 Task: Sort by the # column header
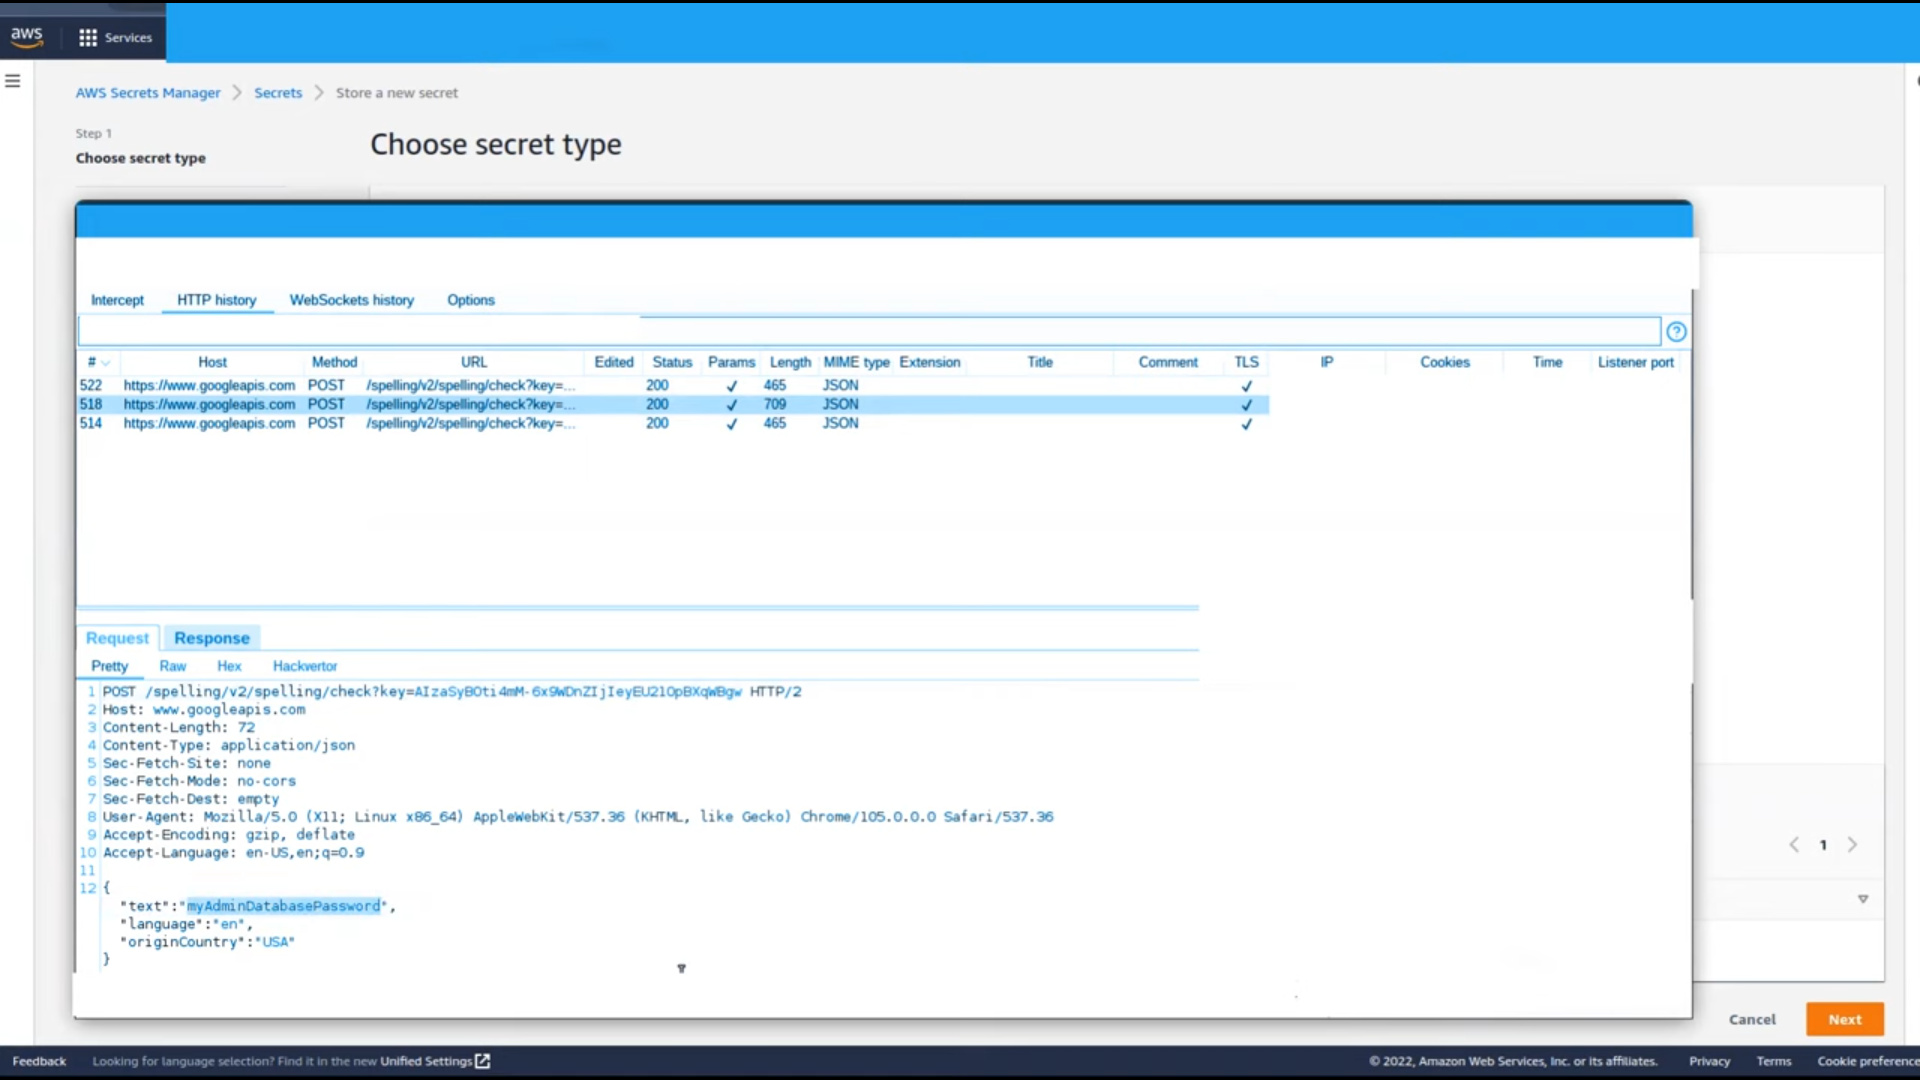coord(98,362)
